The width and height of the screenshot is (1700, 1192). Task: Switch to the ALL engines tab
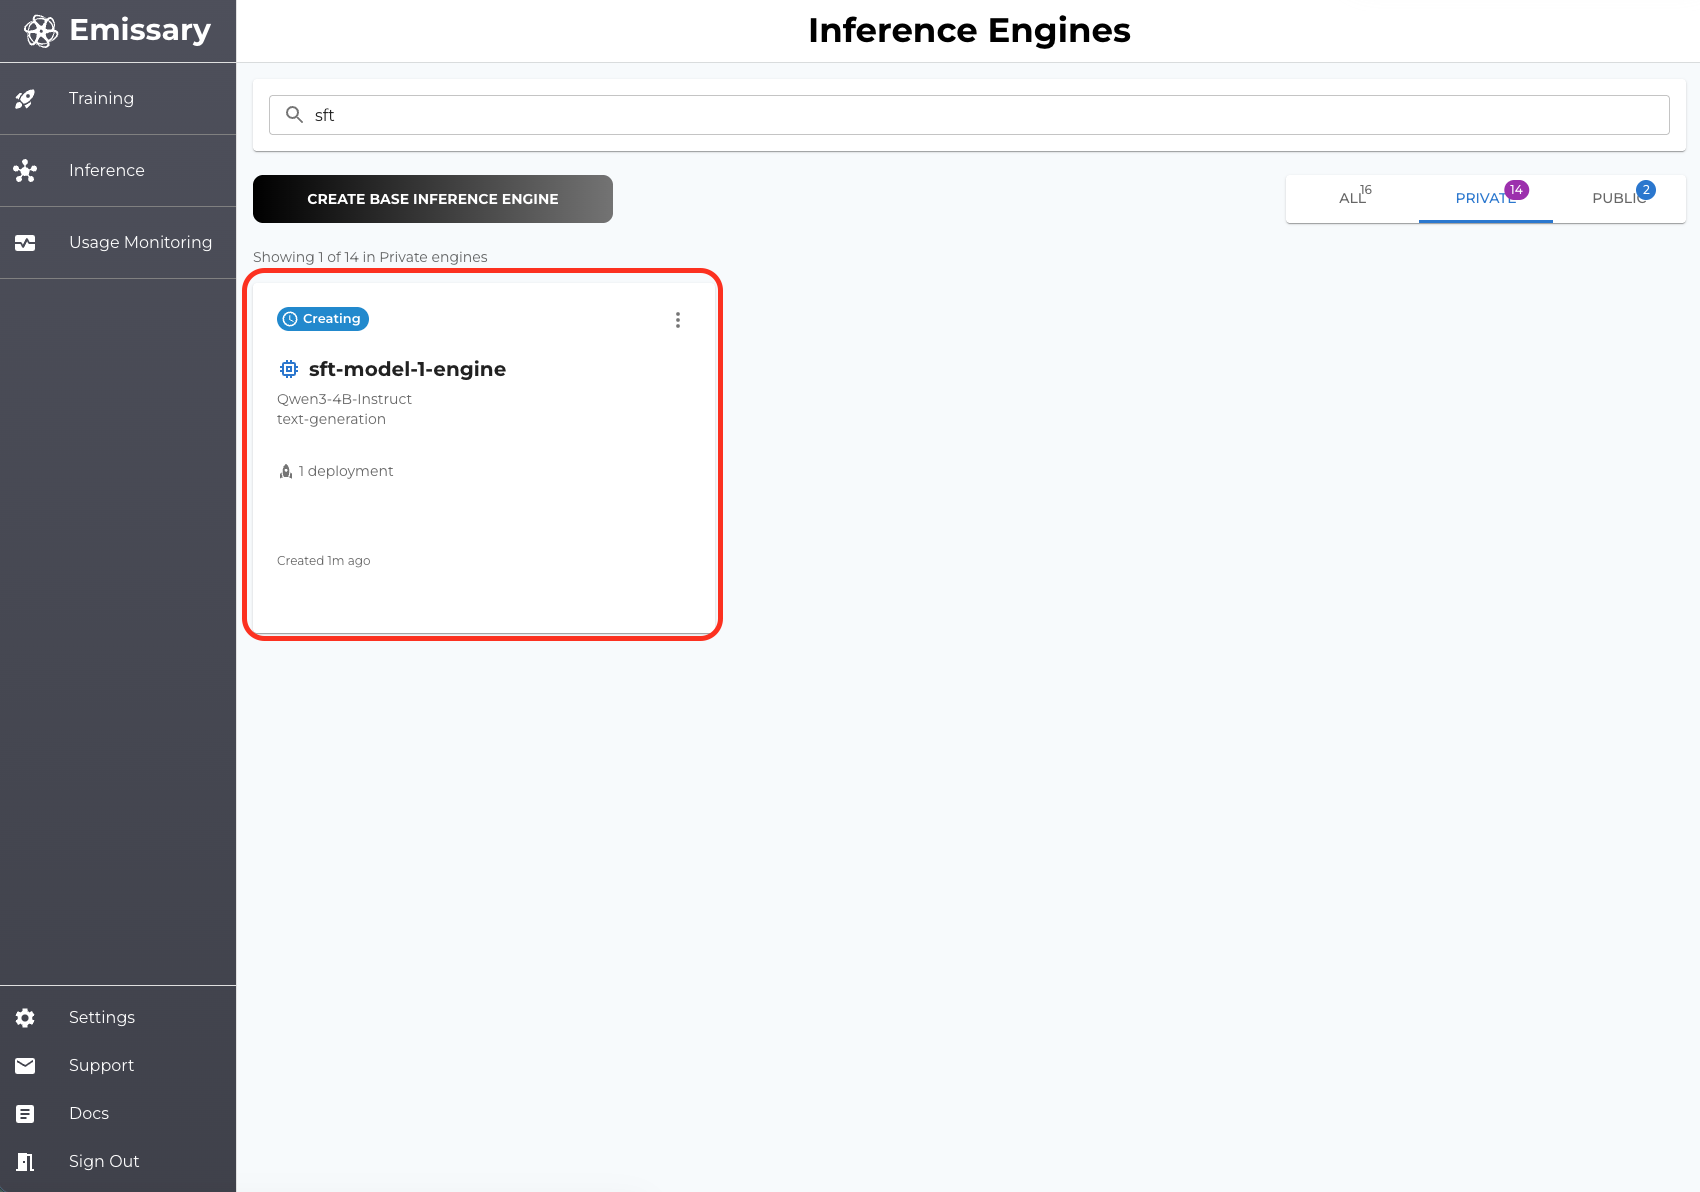point(1352,198)
